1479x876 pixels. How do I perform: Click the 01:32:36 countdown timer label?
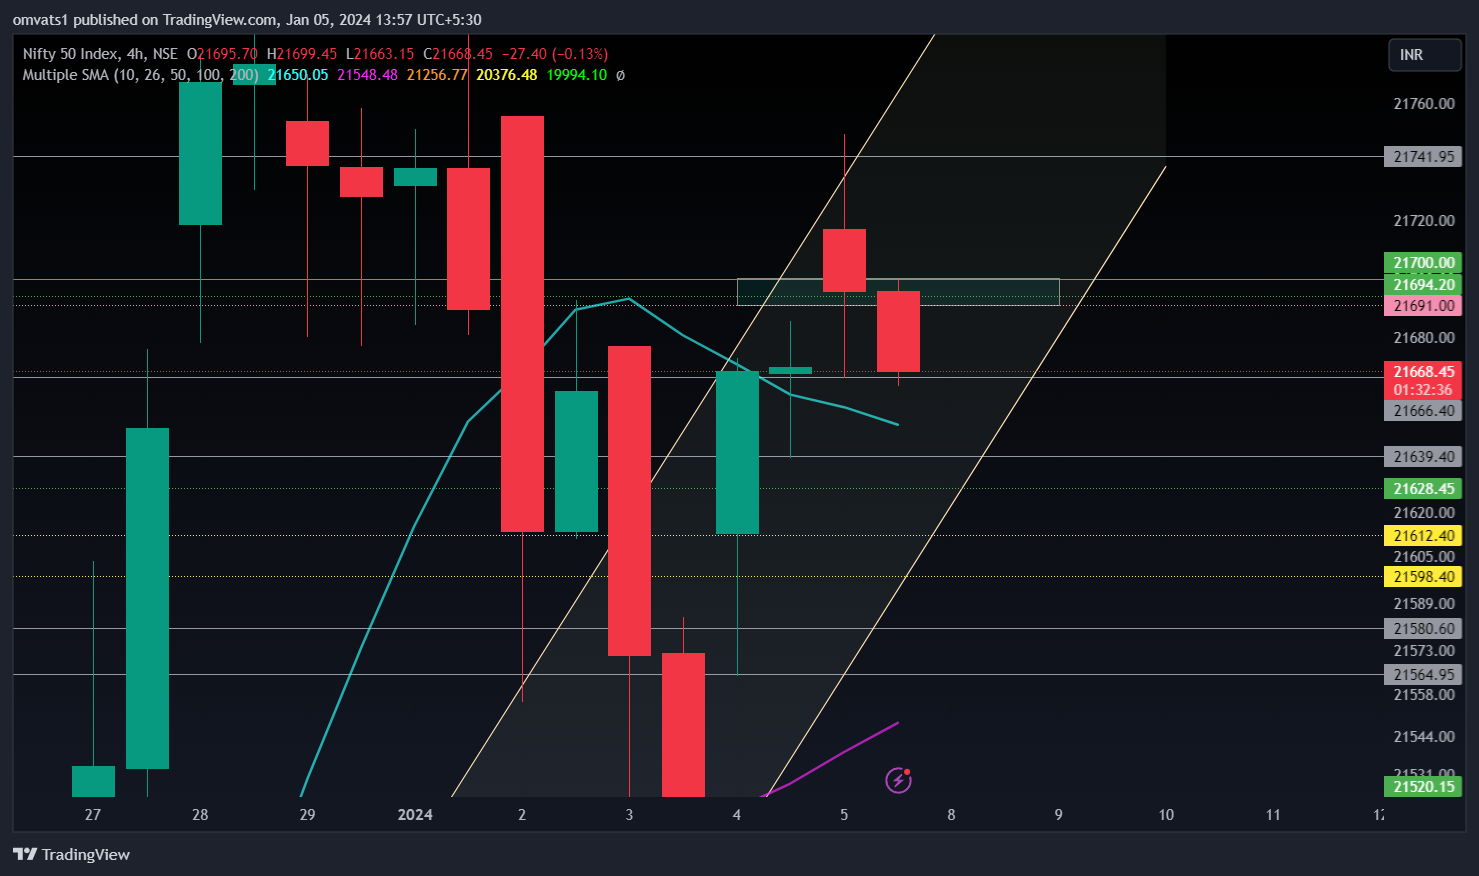click(x=1423, y=390)
